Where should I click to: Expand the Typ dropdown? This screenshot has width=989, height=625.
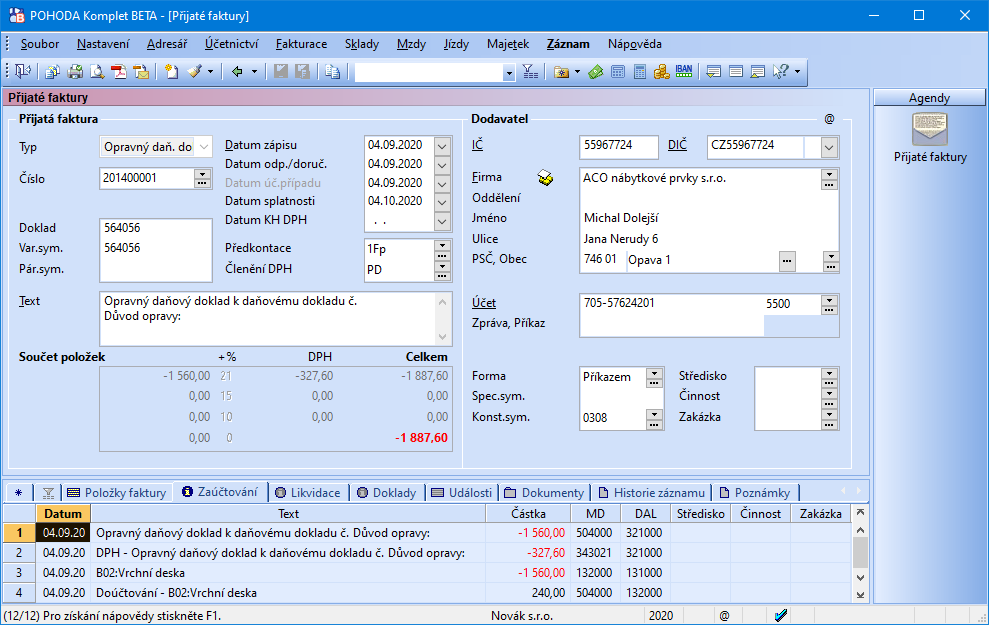(x=204, y=147)
